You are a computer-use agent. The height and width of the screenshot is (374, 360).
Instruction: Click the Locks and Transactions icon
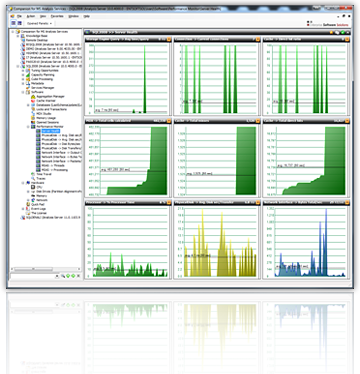[33, 109]
